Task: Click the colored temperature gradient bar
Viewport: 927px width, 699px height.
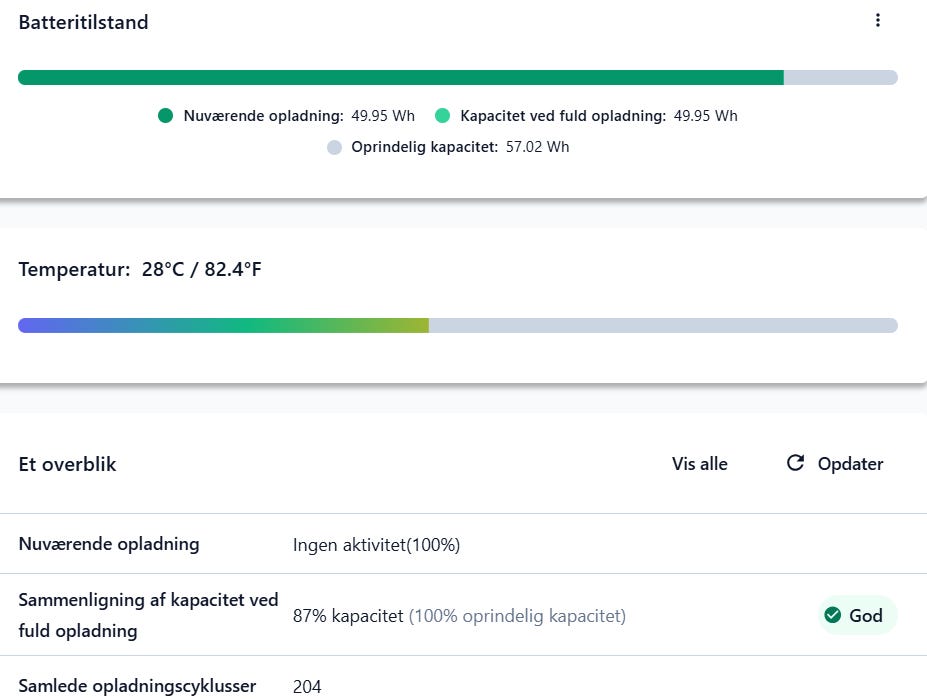Action: coord(223,325)
